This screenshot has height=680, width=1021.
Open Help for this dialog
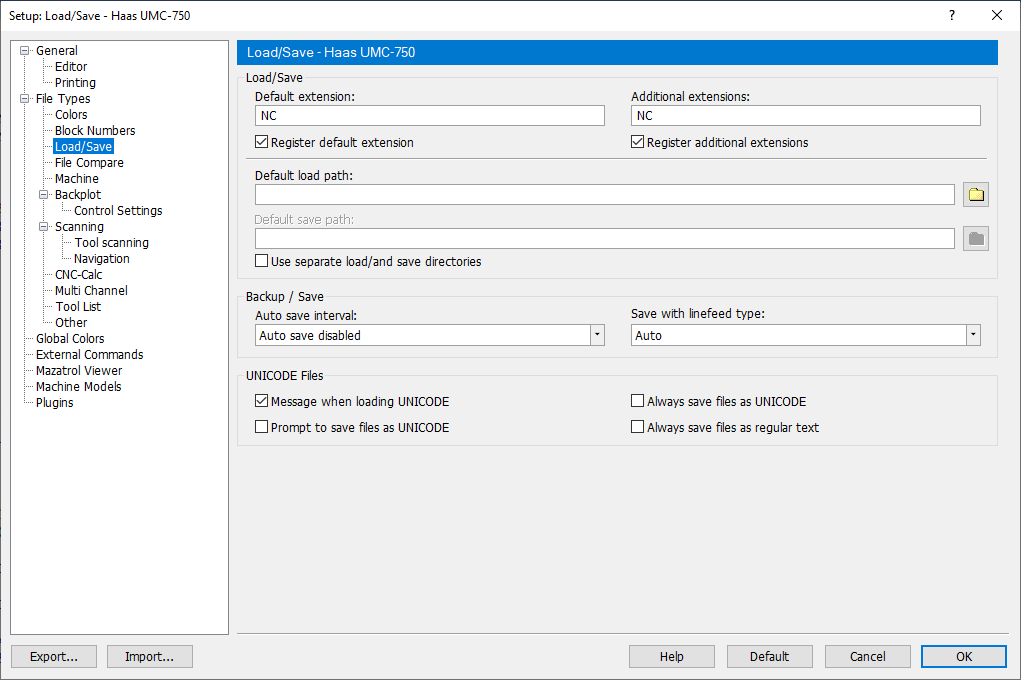[x=672, y=657]
